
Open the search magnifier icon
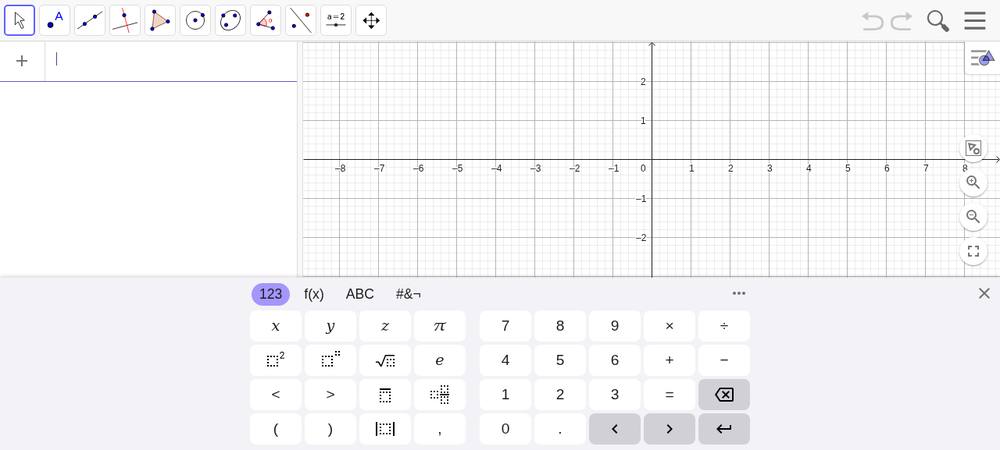point(938,21)
